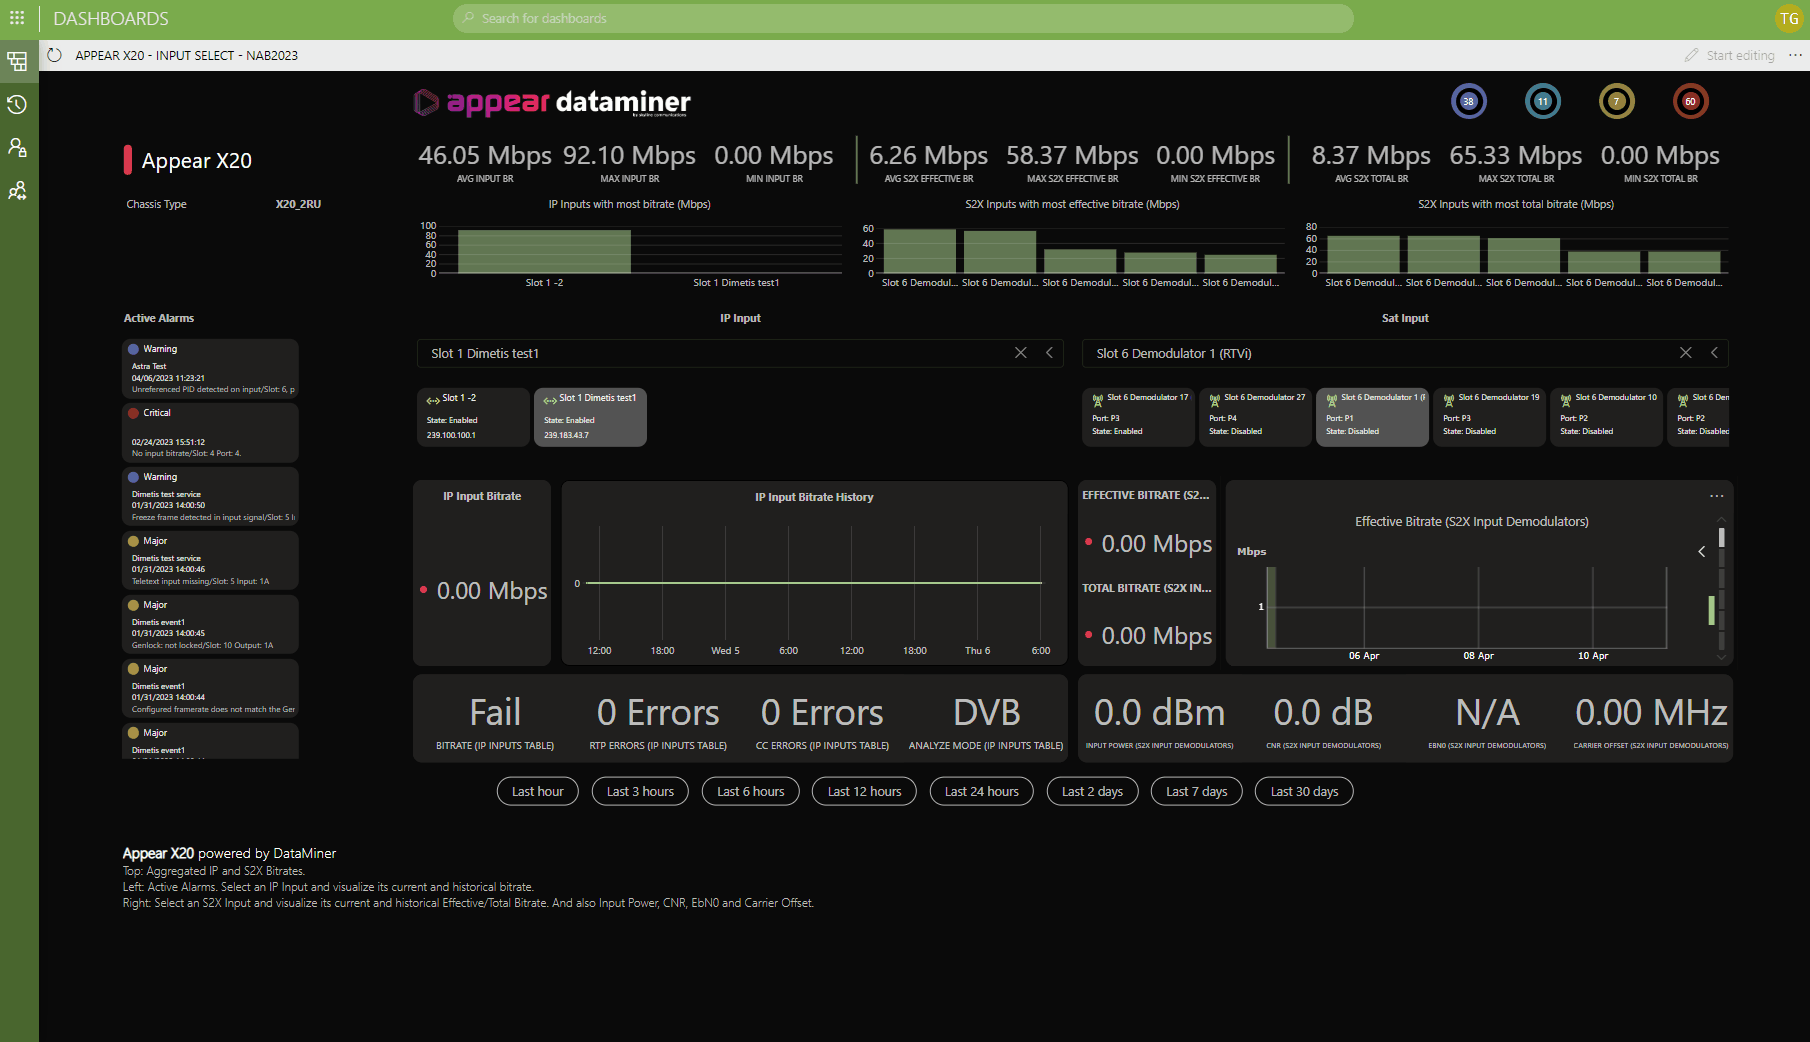Select the Last 3 hours time range
Viewport: 1810px width, 1042px height.
[640, 791]
